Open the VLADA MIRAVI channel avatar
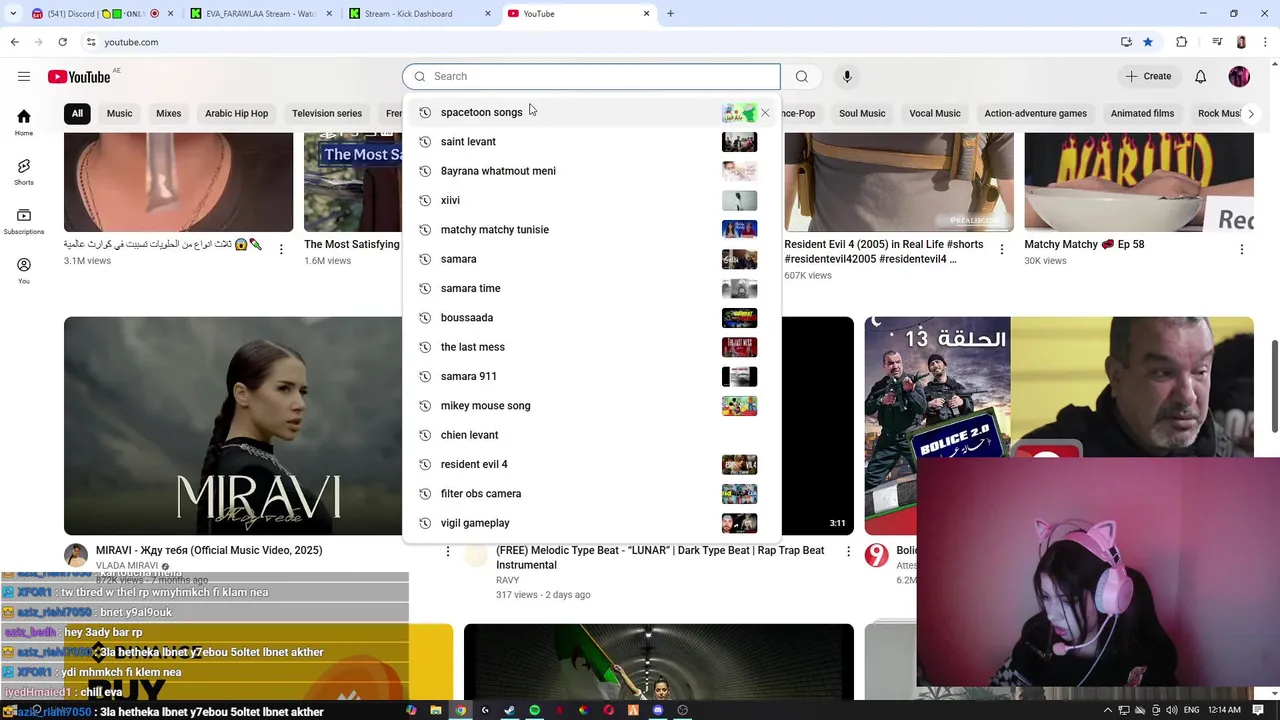 coord(76,555)
